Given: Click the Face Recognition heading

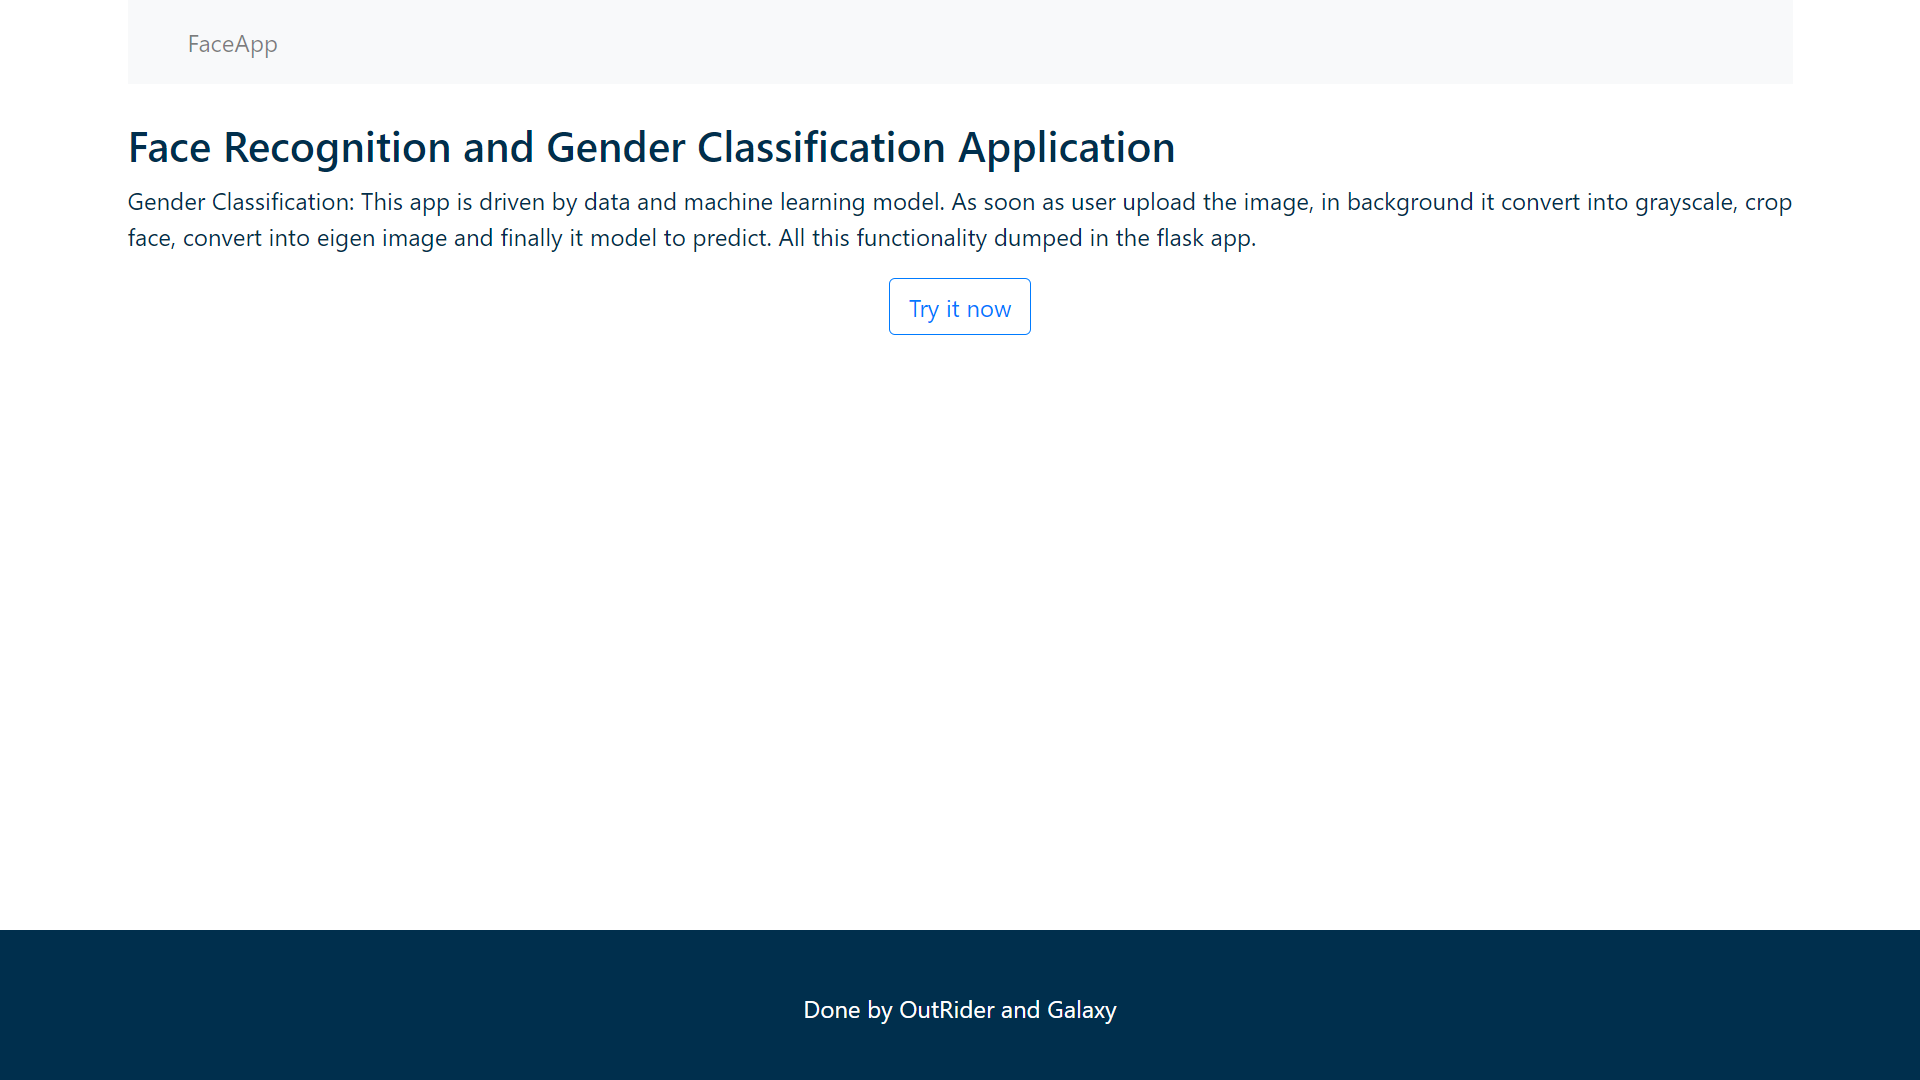Looking at the screenshot, I should (x=651, y=147).
